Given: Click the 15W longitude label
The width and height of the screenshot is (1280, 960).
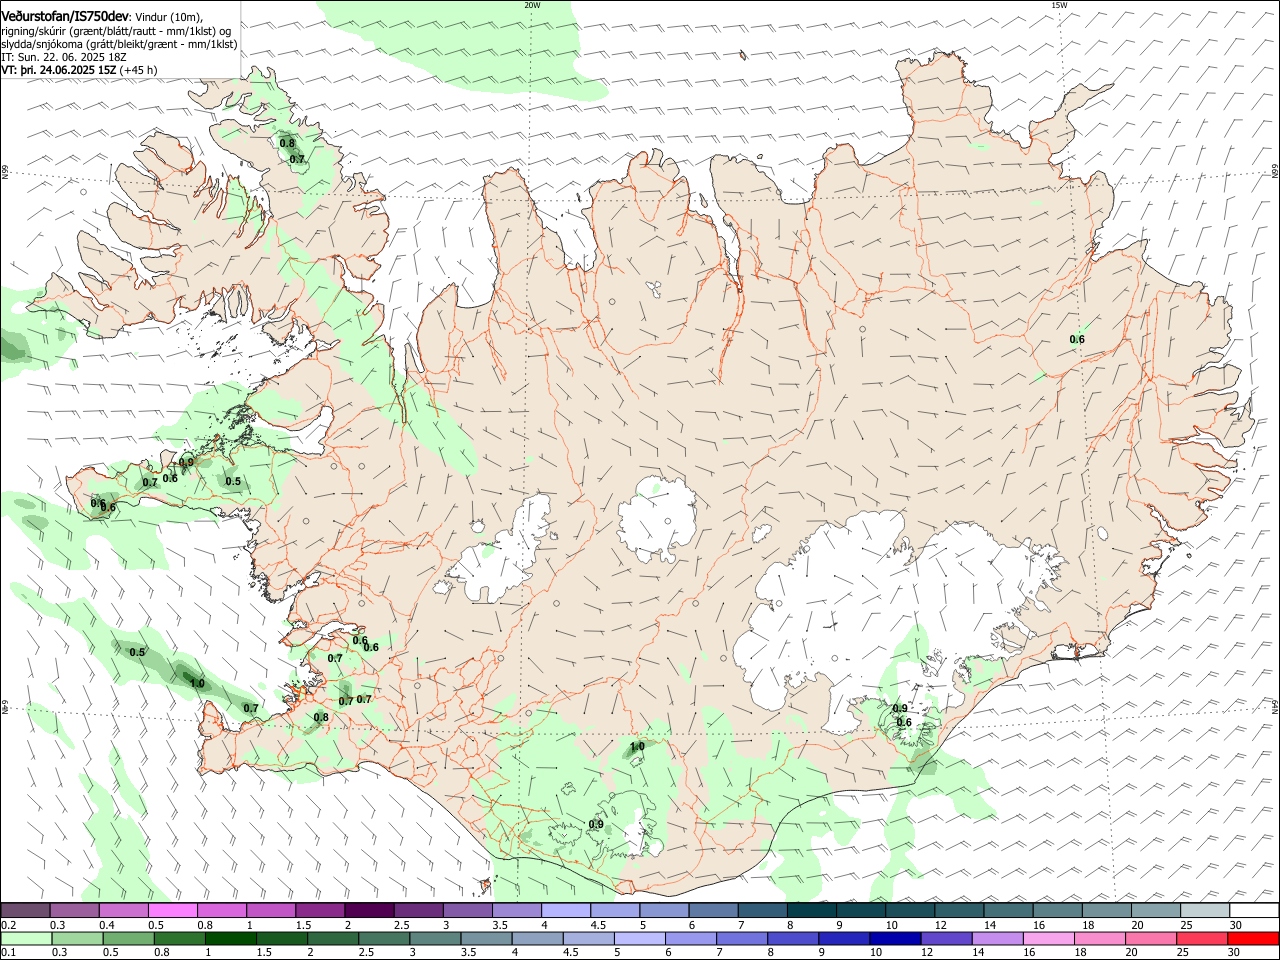Looking at the screenshot, I should [1059, 5].
